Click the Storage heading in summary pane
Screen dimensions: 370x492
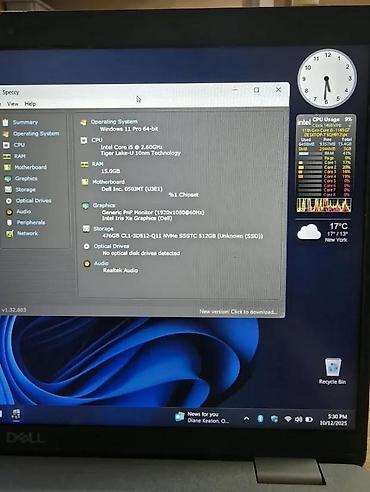point(103,229)
